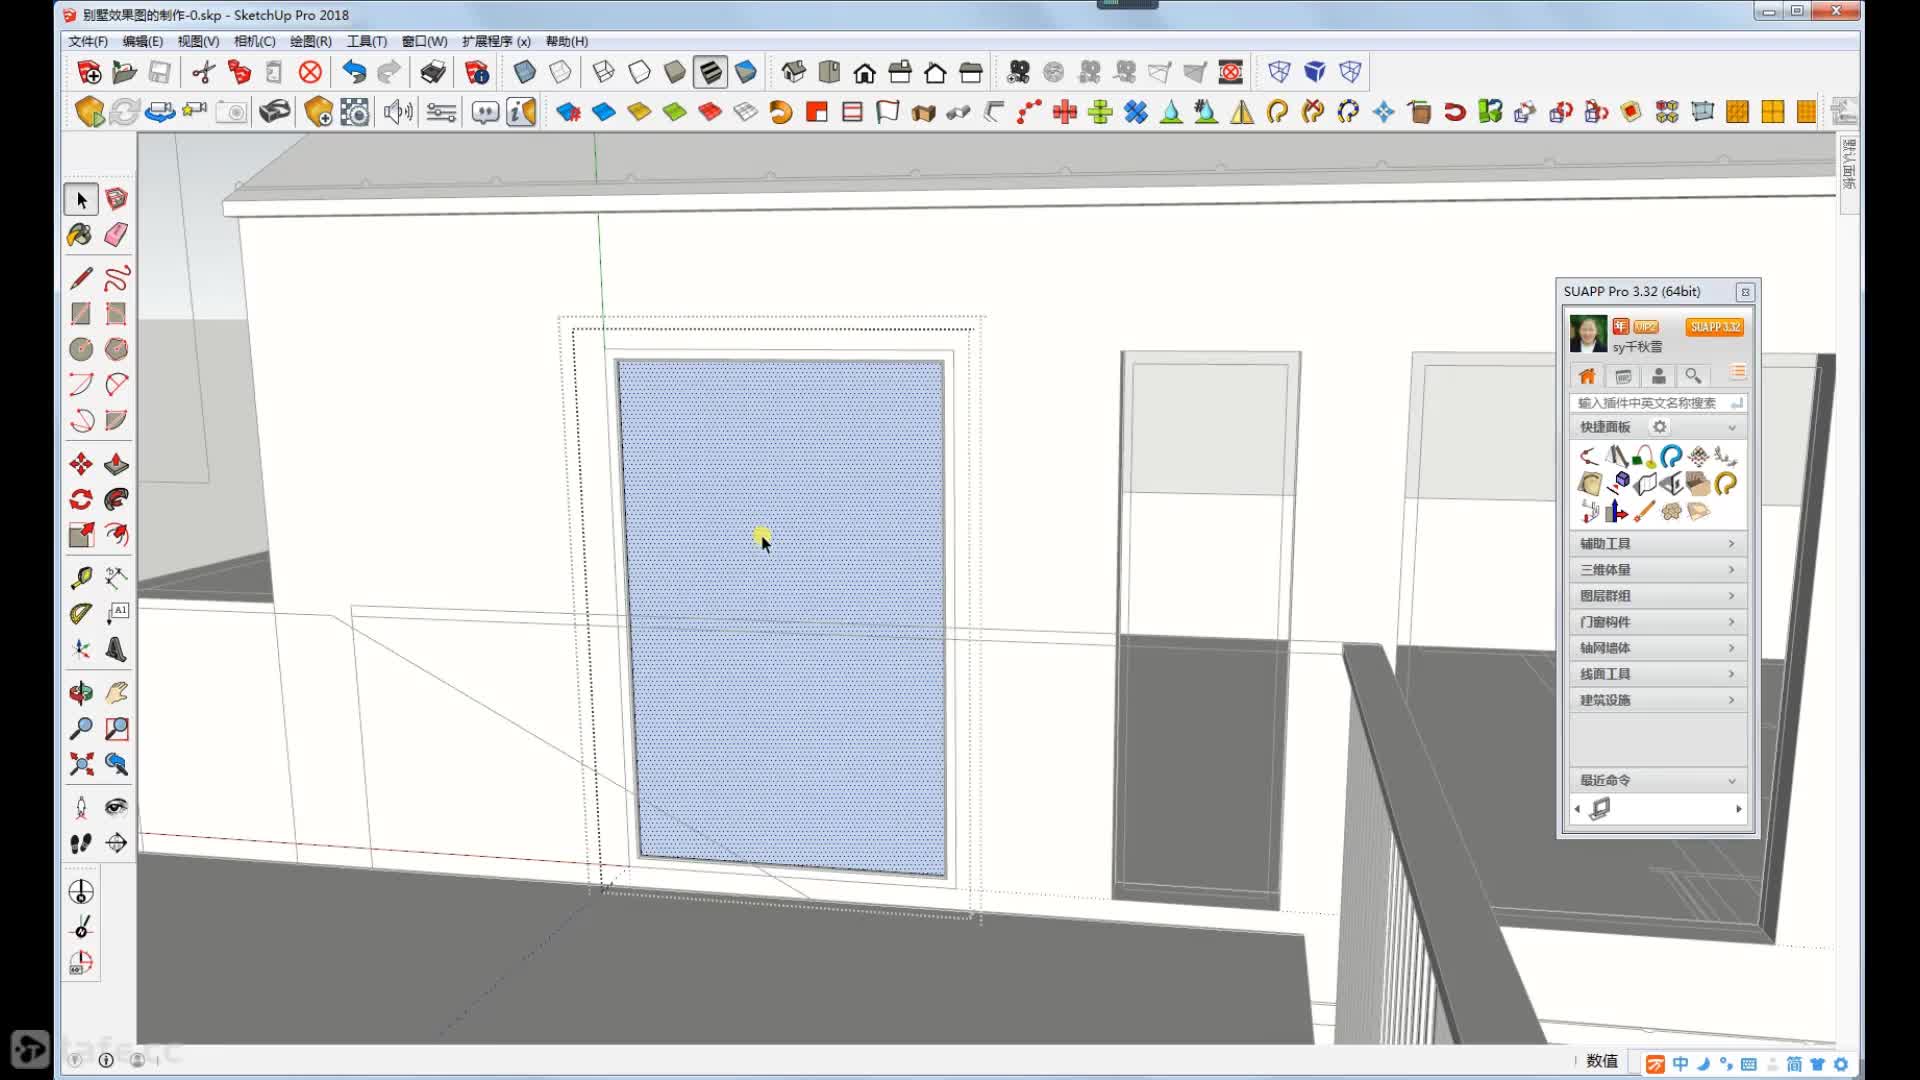Select the arrow Select tool
The height and width of the screenshot is (1080, 1920).
pos(81,200)
